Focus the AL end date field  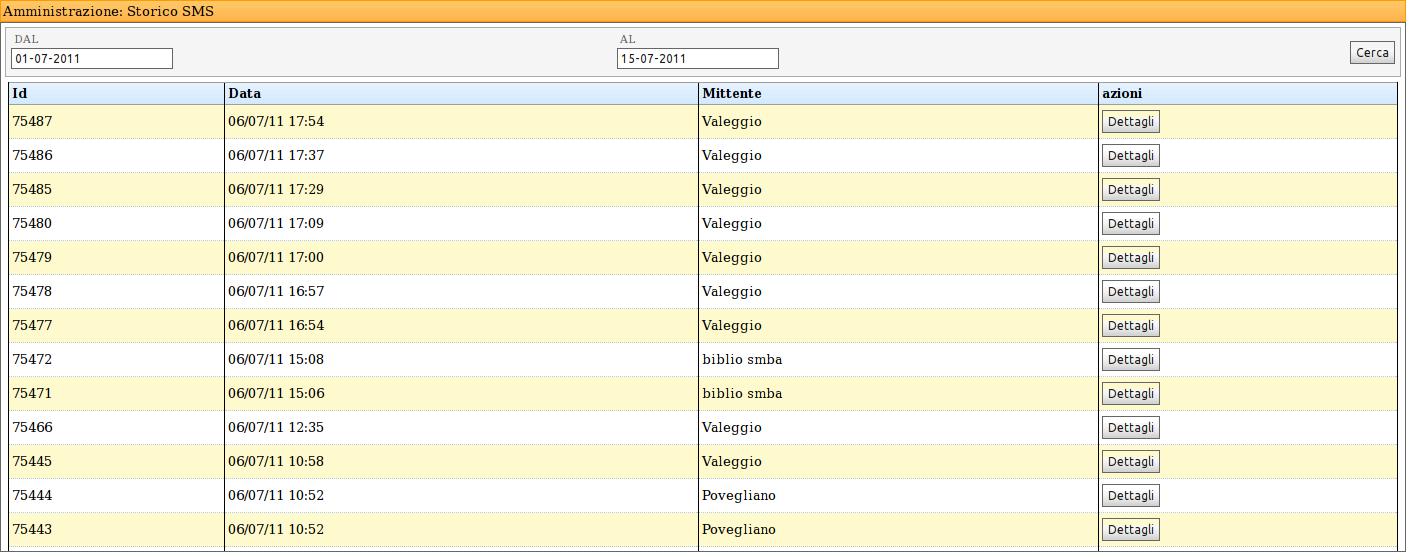pyautogui.click(x=697, y=59)
